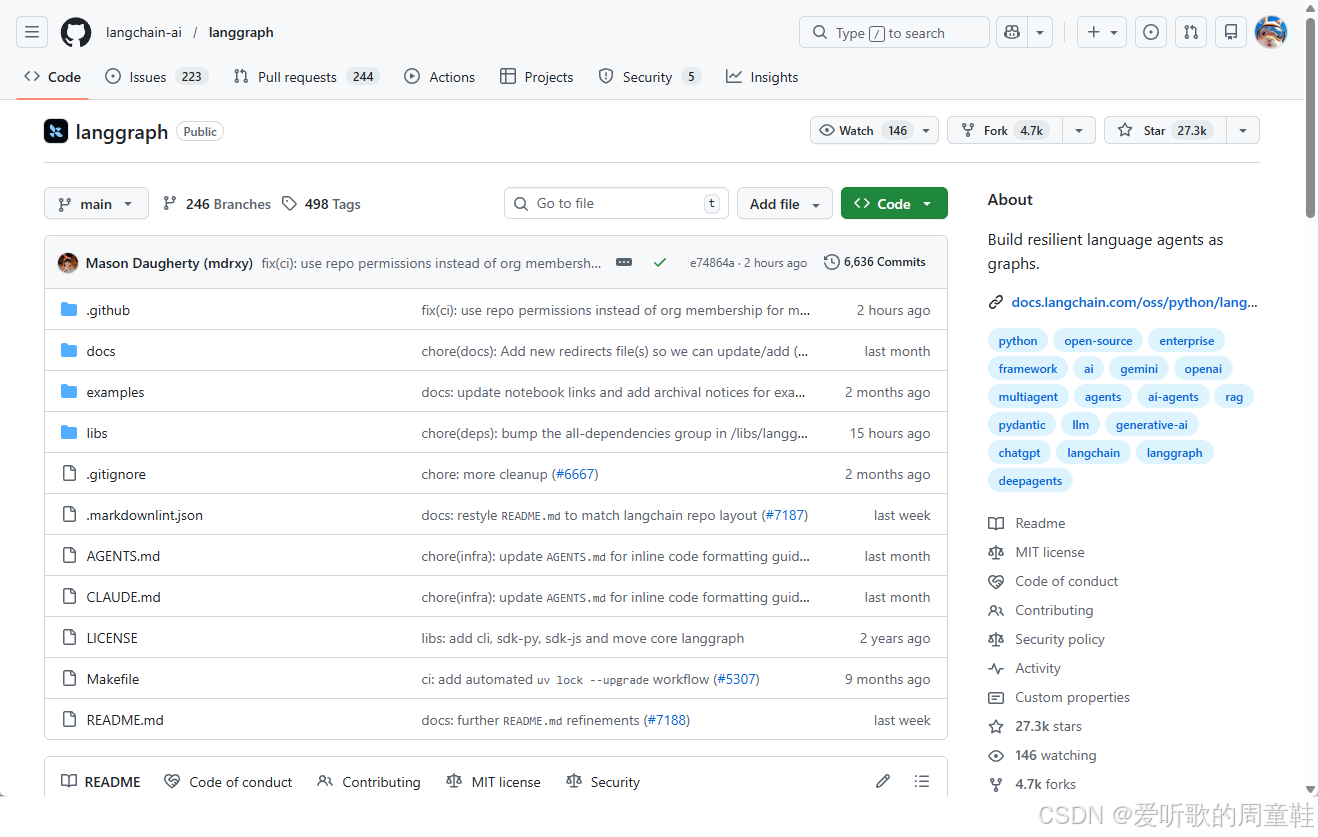Select the Code of conduct README tab
1318x837 pixels.
[x=228, y=782]
